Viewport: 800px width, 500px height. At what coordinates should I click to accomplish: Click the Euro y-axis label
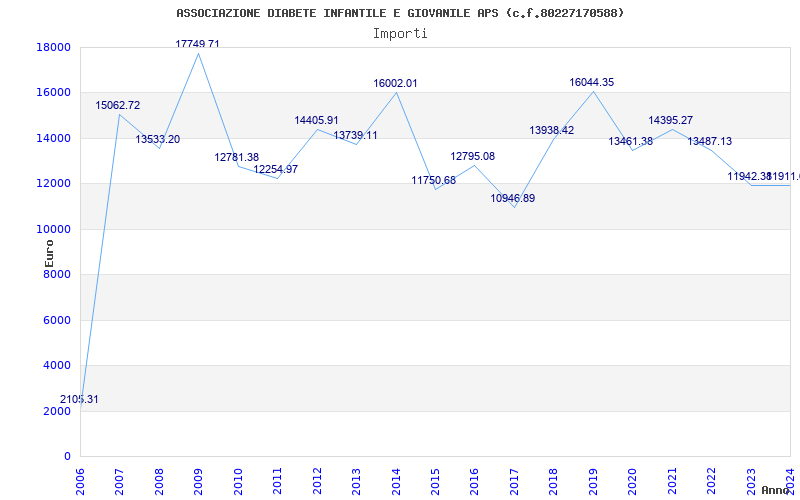(x=49, y=252)
